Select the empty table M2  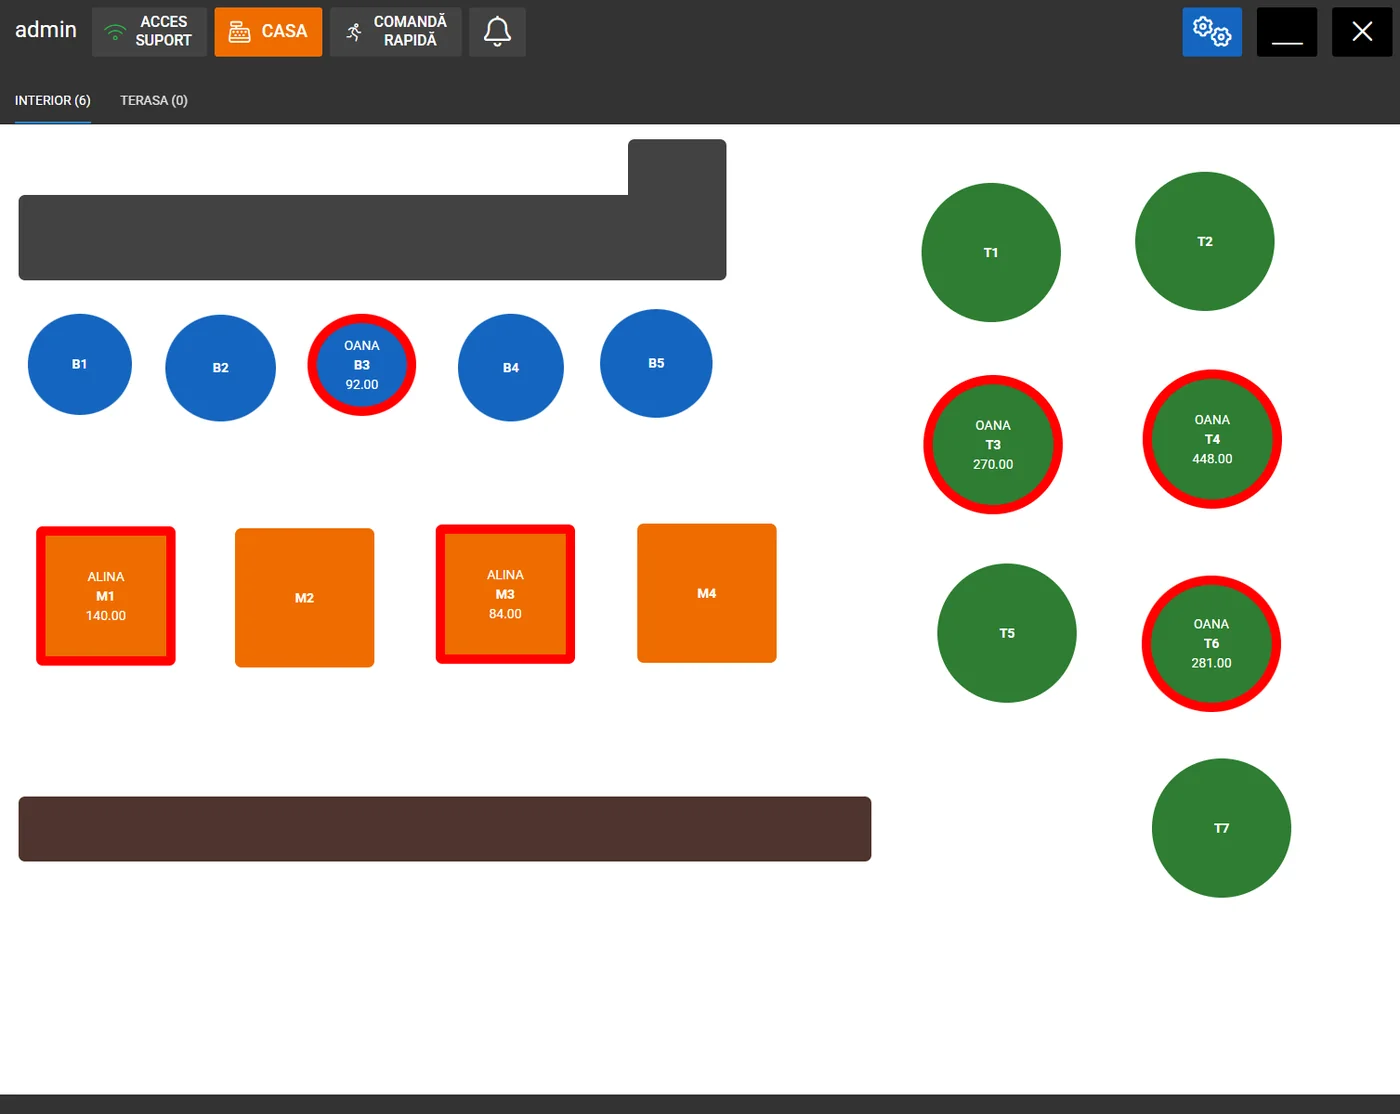[x=304, y=598]
